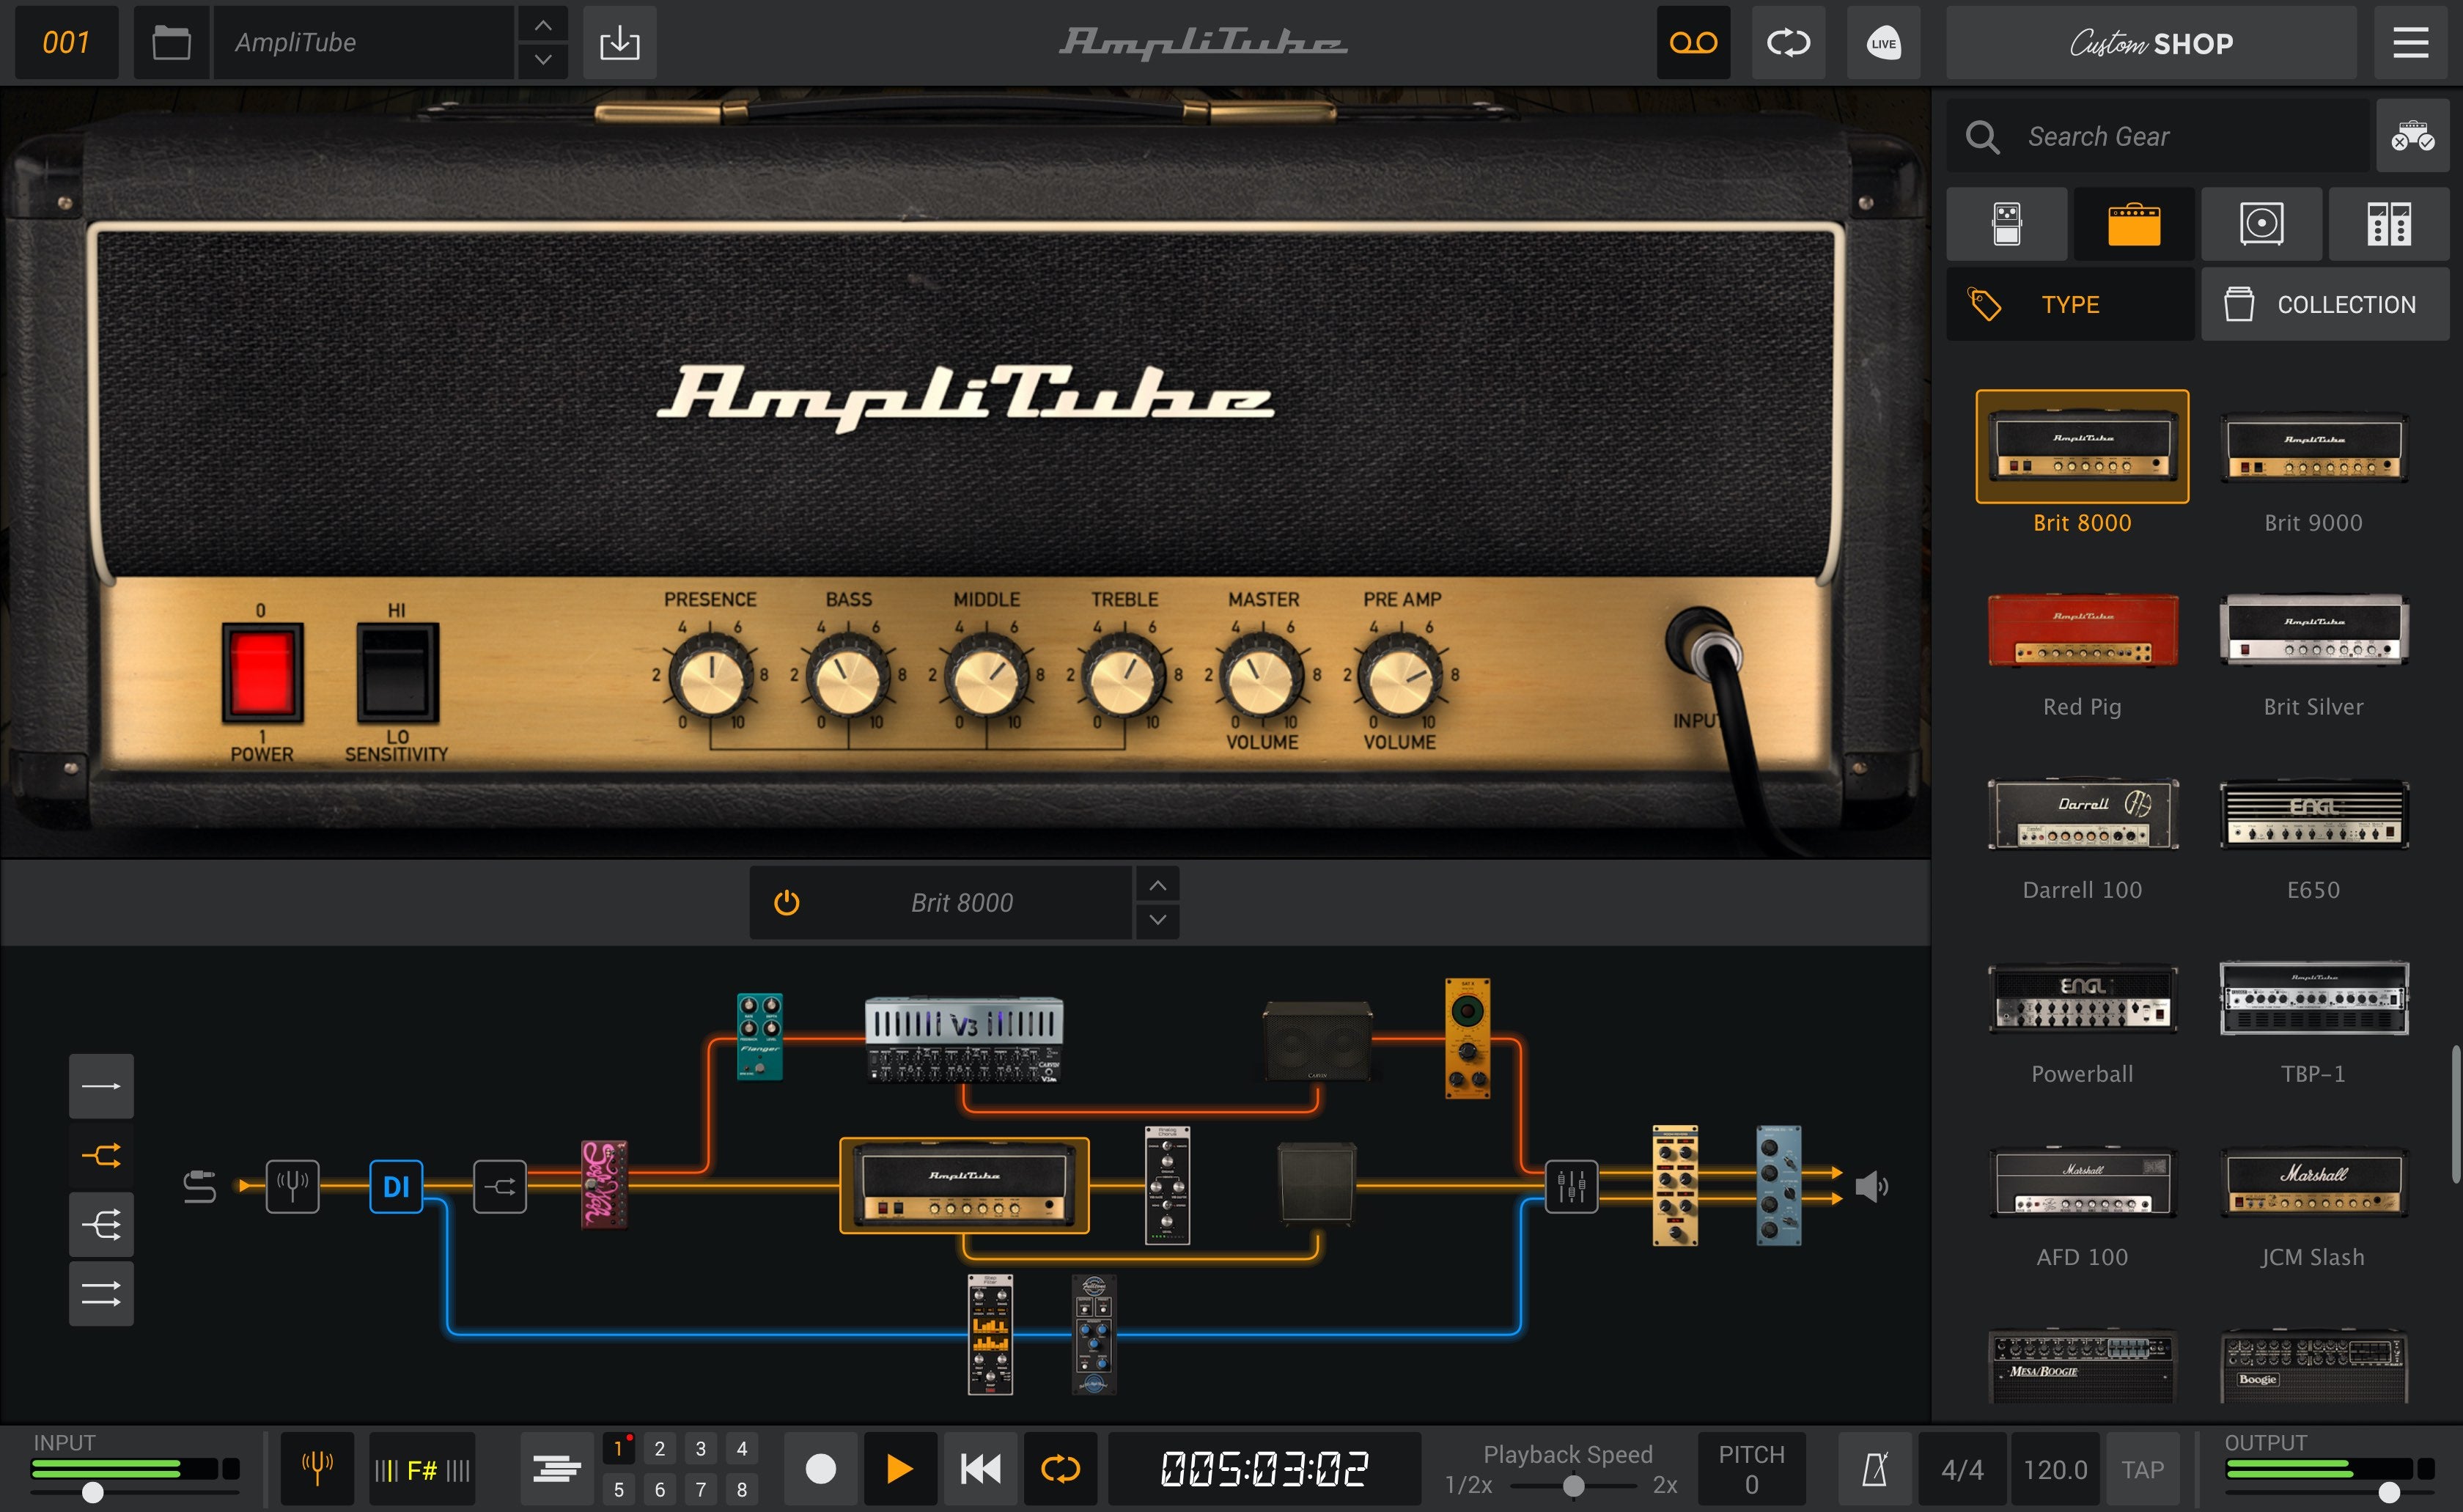Open the cabinet gear category icon
Image resolution: width=2463 pixels, height=1512 pixels.
click(x=2262, y=223)
